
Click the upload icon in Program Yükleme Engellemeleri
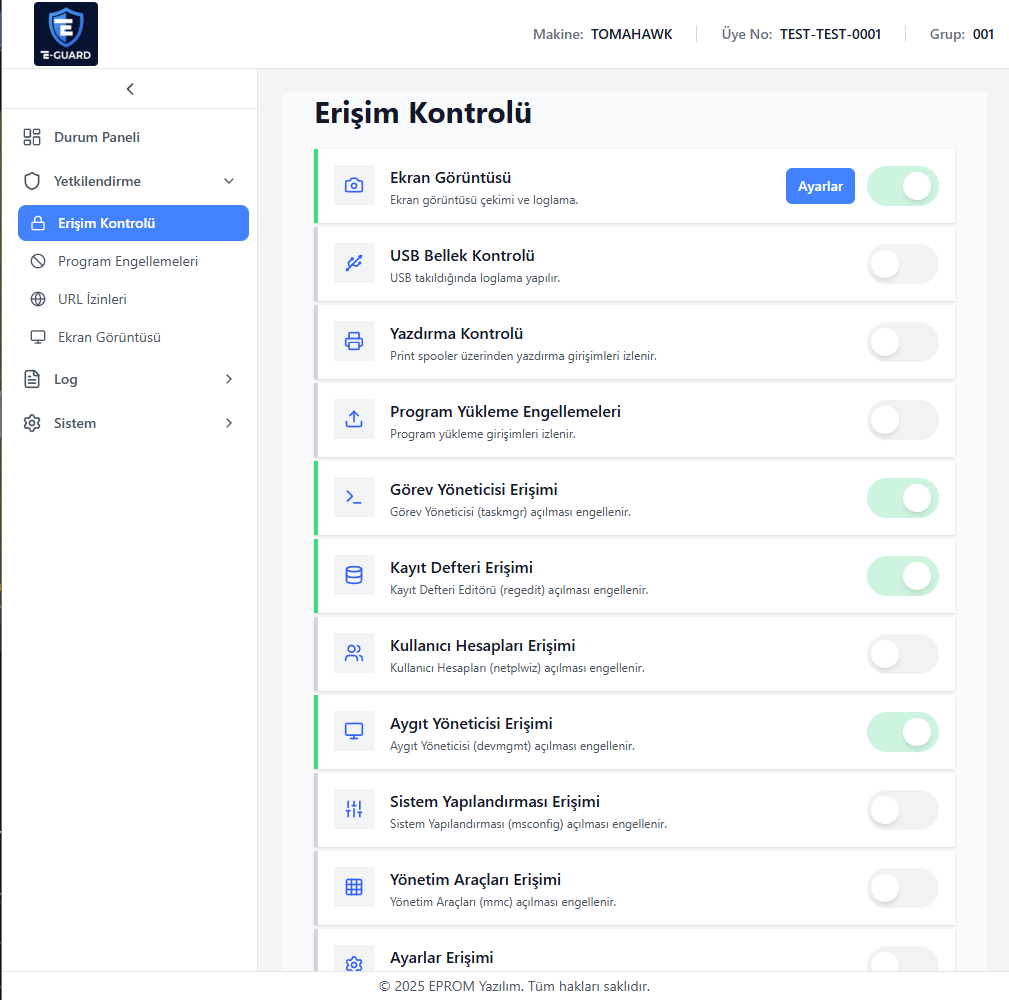pyautogui.click(x=353, y=420)
